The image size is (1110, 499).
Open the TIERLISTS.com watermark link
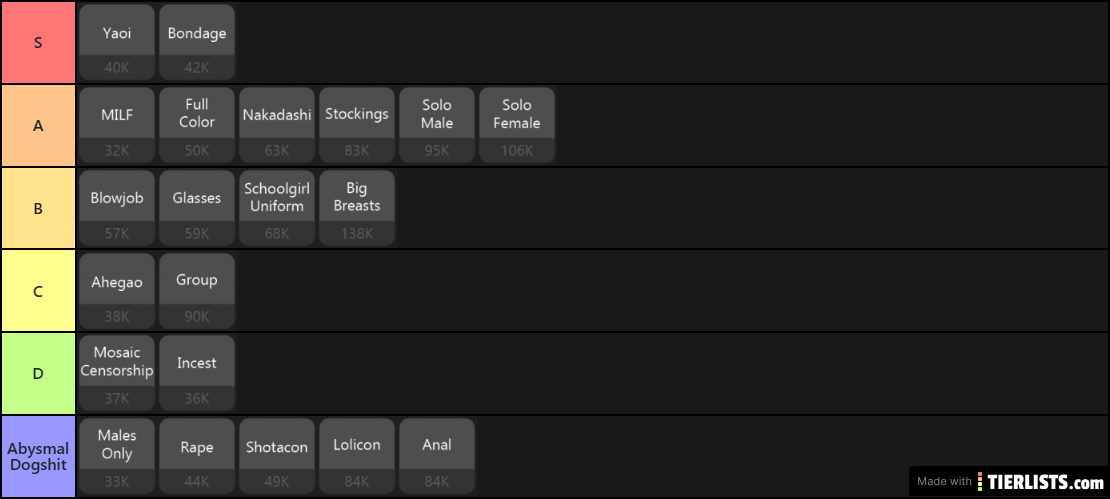(x=1007, y=481)
